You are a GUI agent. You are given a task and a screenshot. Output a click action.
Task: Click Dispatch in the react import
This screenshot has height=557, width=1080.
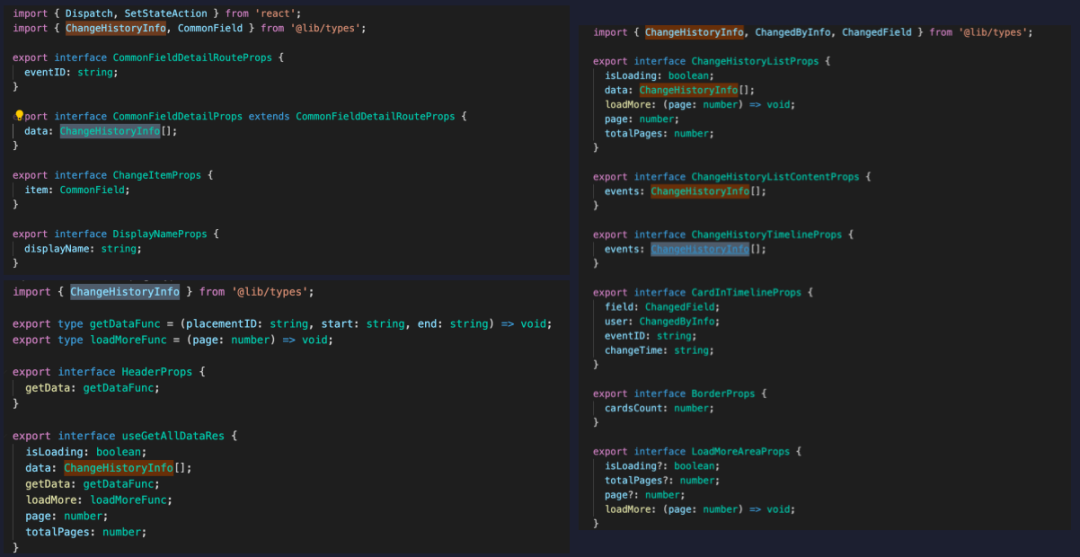pos(94,13)
